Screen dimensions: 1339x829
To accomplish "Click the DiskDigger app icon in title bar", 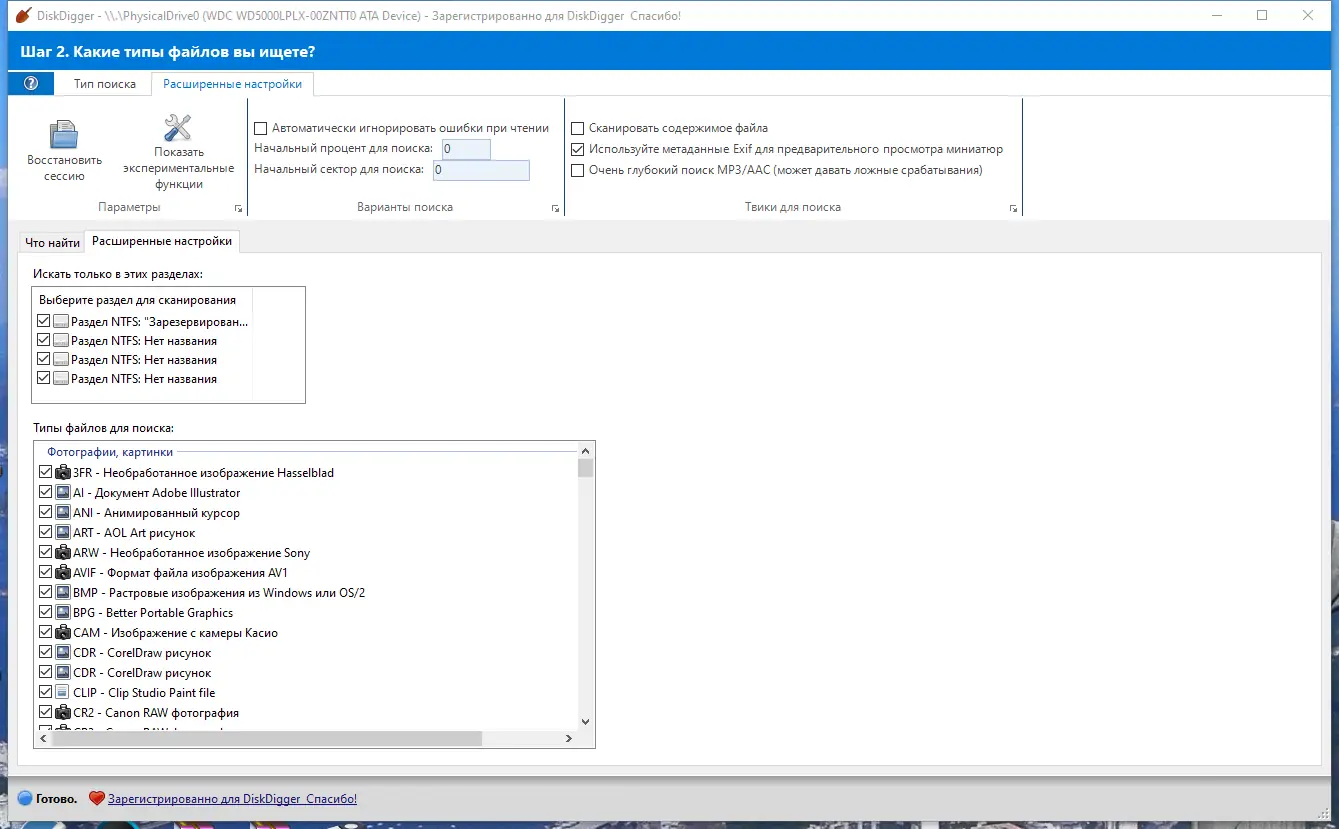I will [24, 16].
